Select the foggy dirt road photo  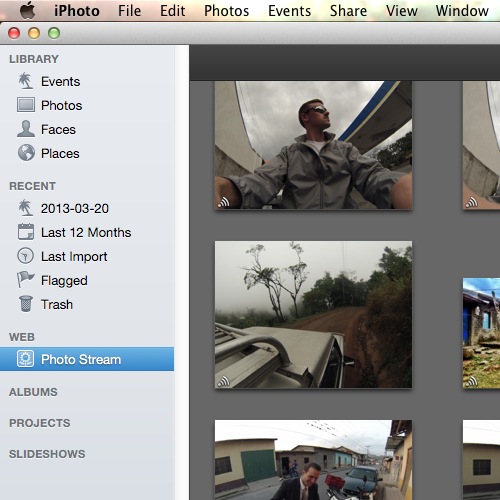313,315
